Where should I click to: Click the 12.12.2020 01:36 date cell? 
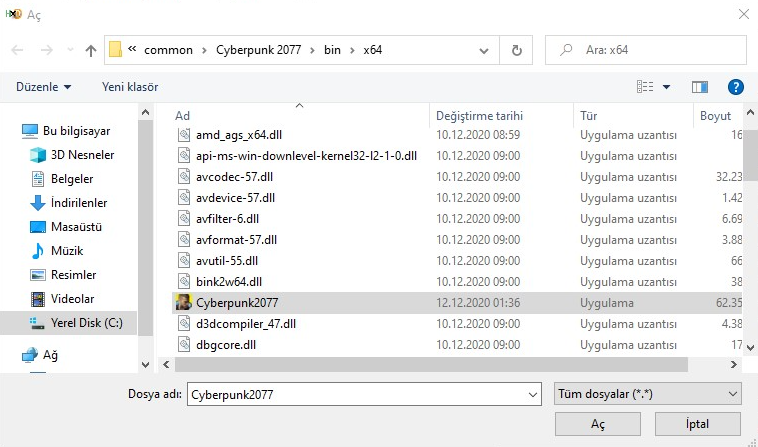click(478, 303)
